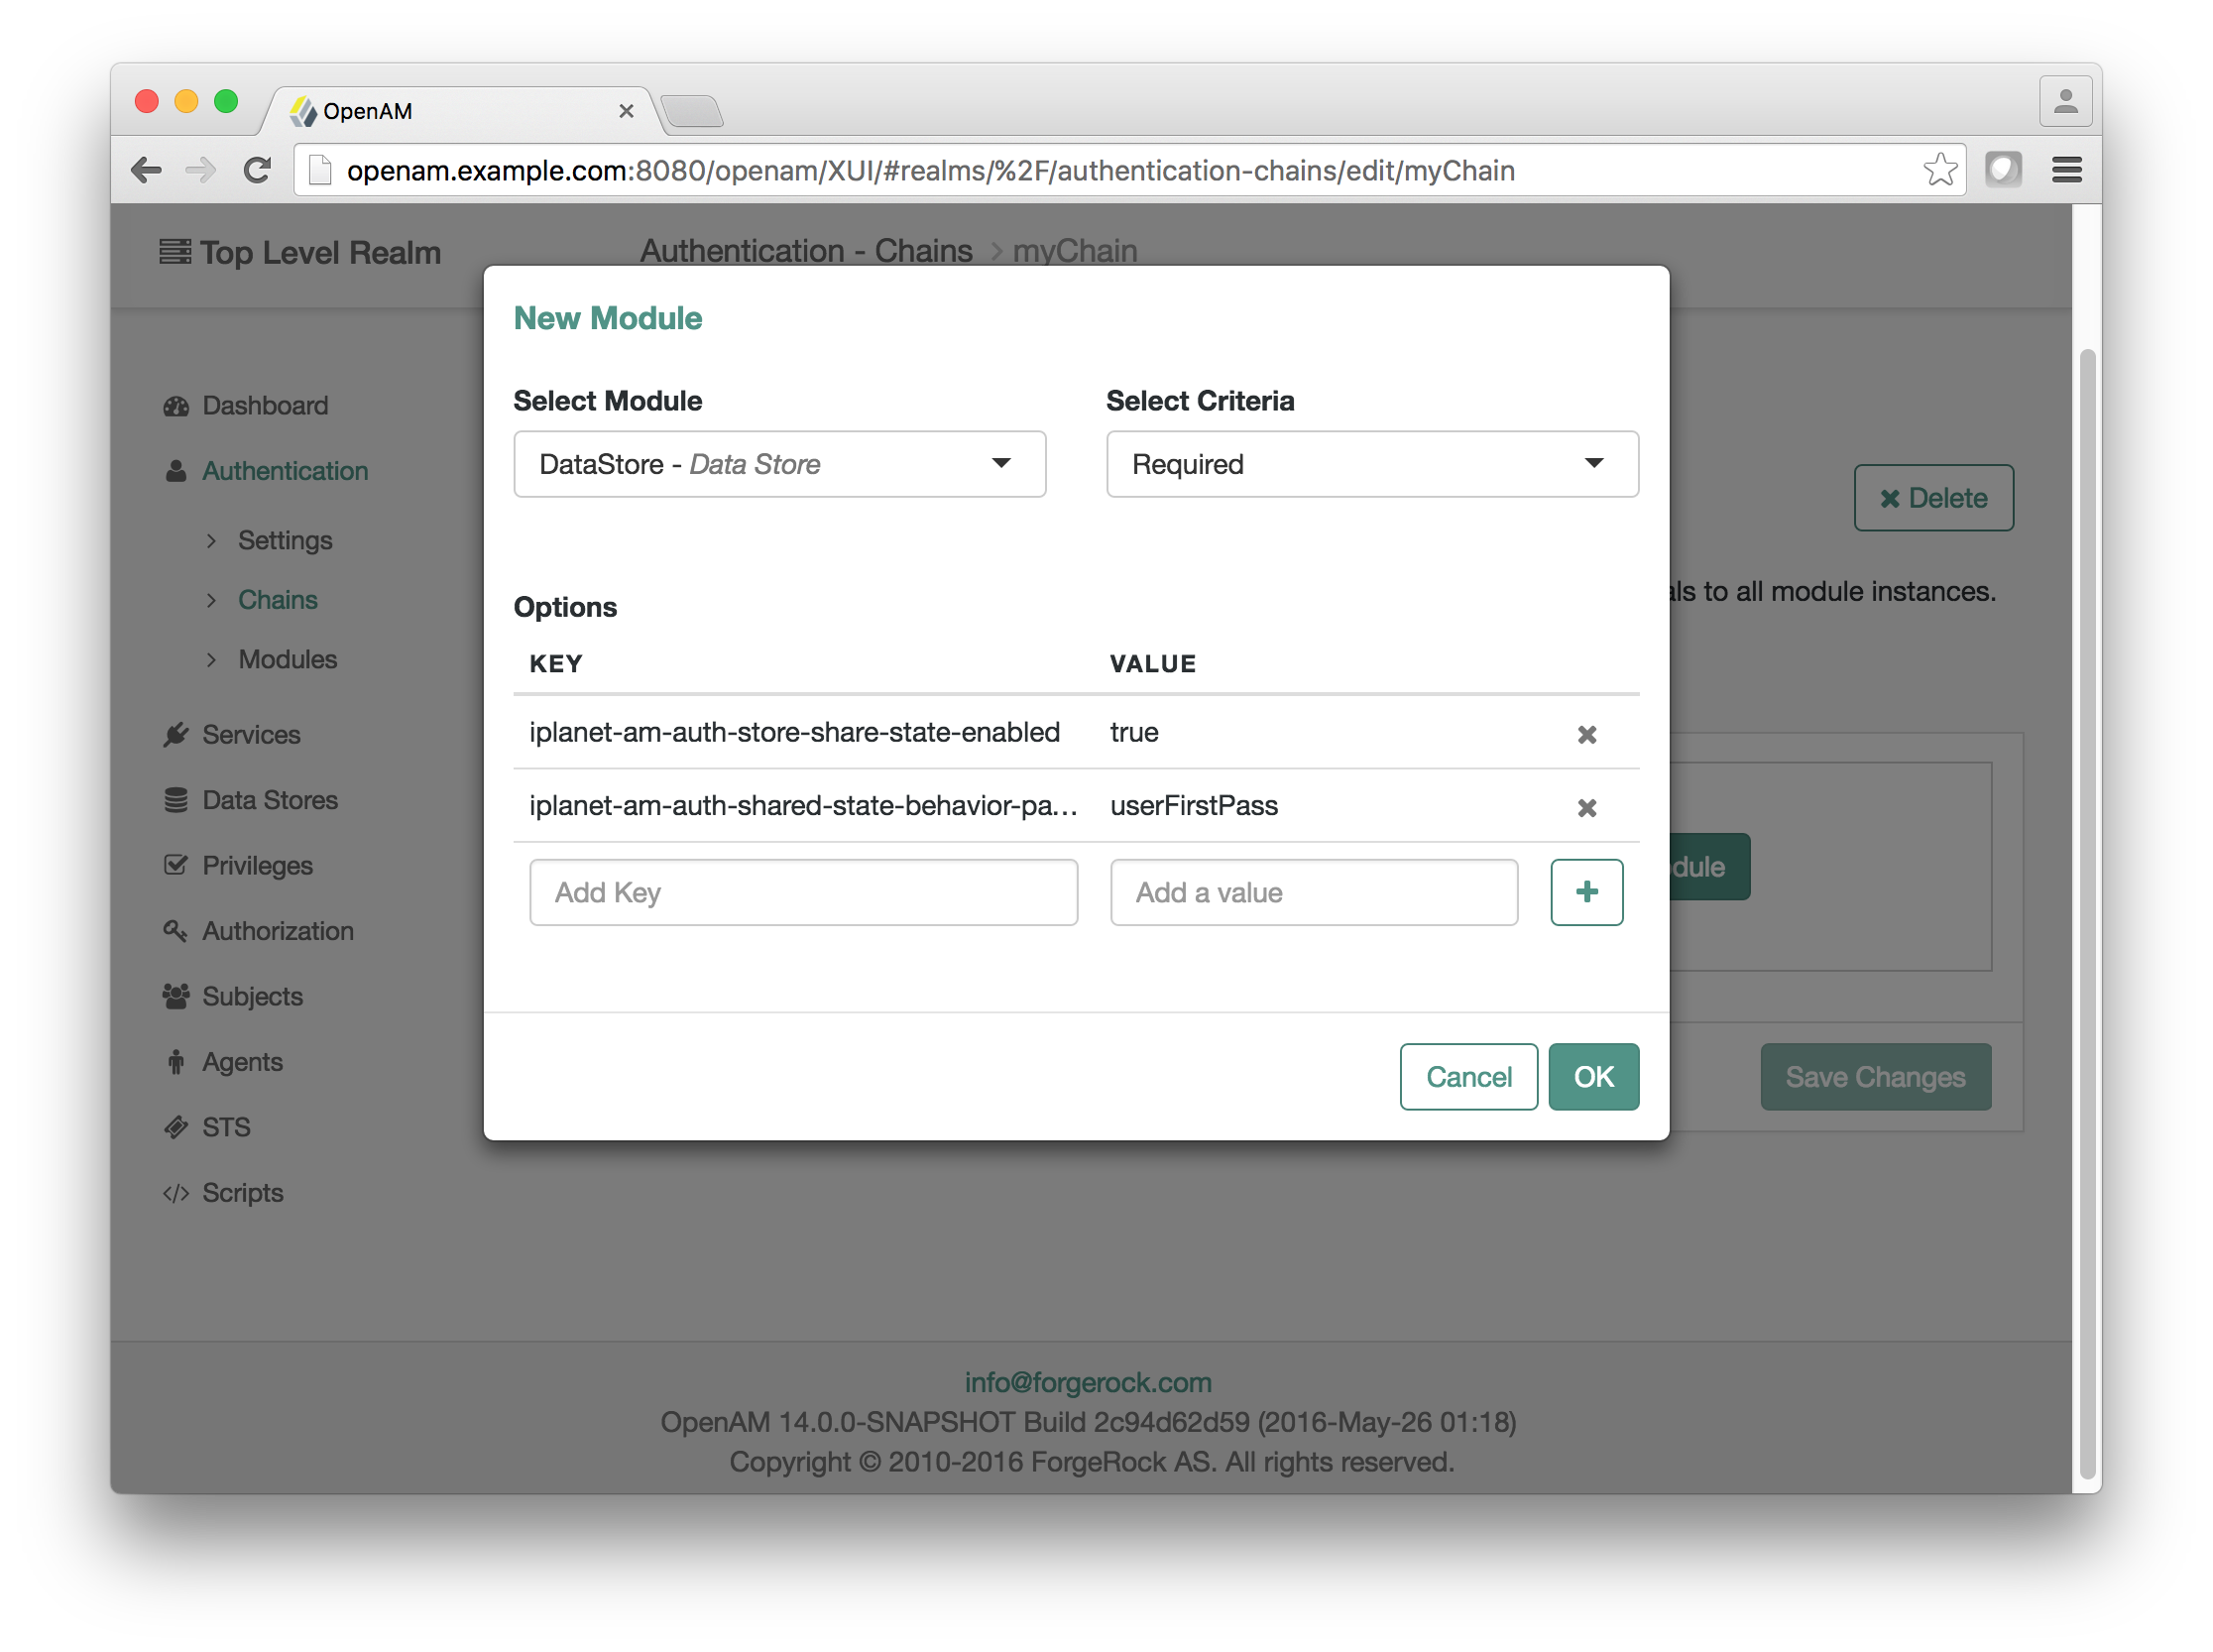Click the Subjects group icon
This screenshot has width=2213, height=1652.
point(176,996)
